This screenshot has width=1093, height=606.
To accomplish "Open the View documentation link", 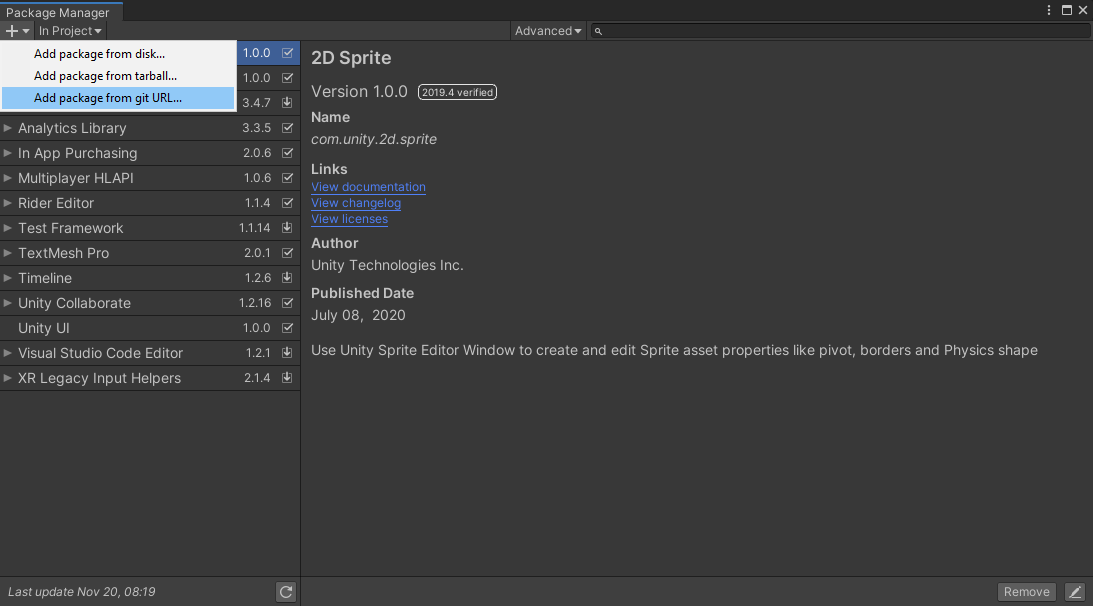I will coord(368,187).
